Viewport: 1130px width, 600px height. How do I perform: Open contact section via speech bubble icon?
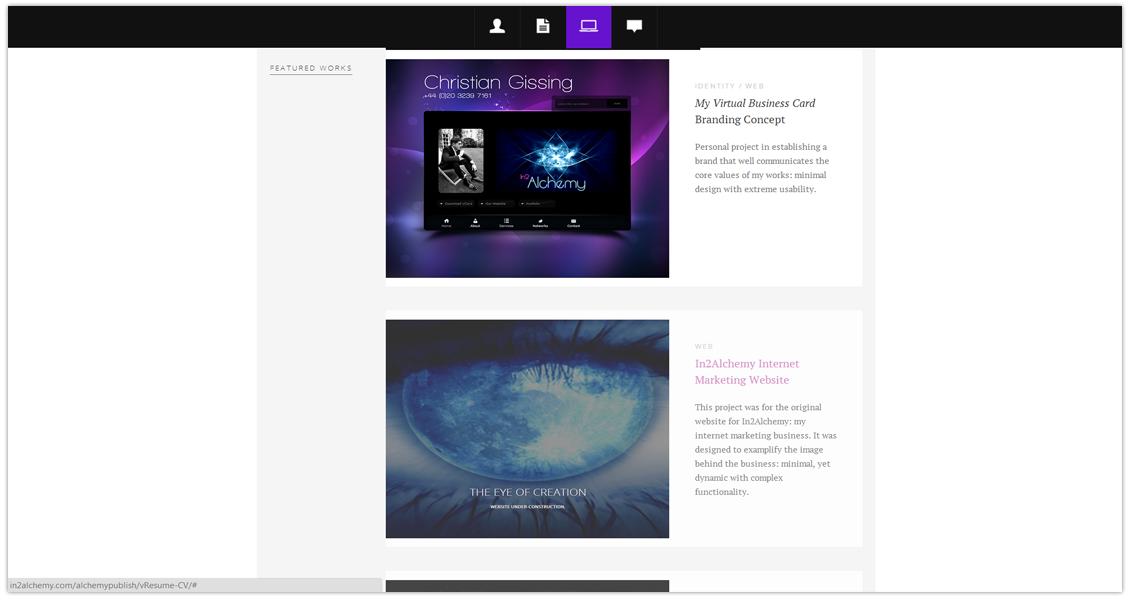click(634, 27)
